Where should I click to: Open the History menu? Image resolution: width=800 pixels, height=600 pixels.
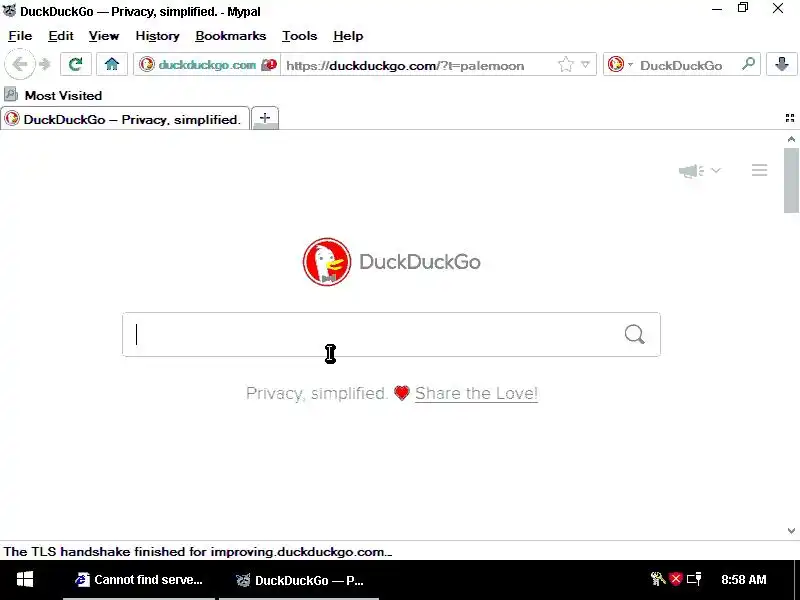pos(157,36)
